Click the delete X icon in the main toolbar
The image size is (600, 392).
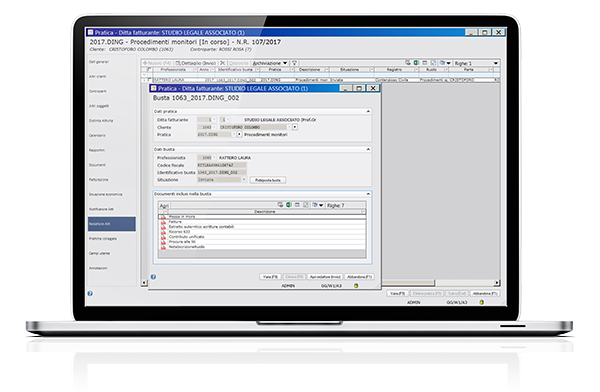[x=222, y=63]
